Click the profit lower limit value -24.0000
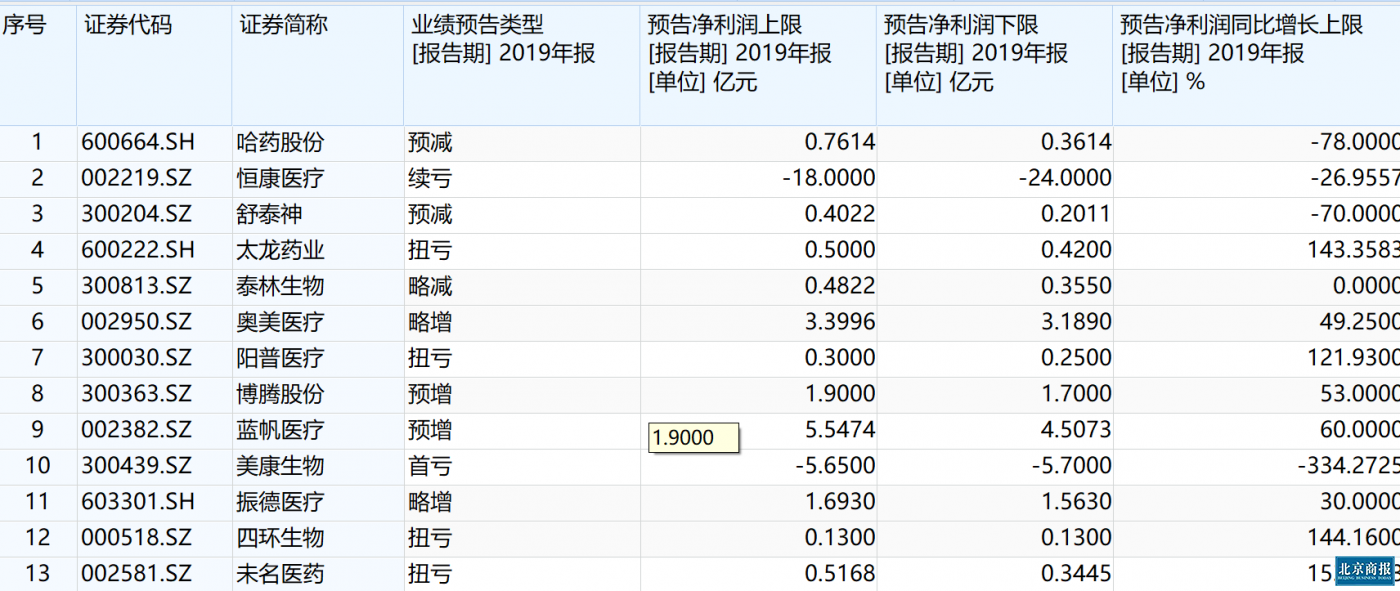 pyautogui.click(x=1064, y=179)
